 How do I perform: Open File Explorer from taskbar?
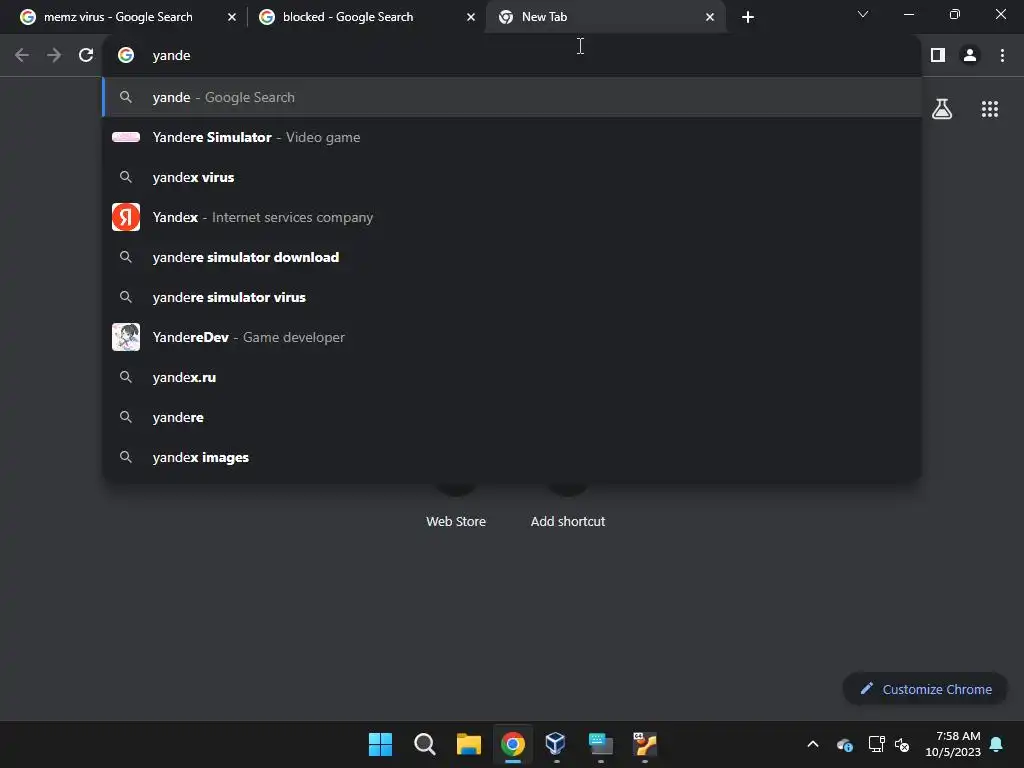(x=468, y=744)
